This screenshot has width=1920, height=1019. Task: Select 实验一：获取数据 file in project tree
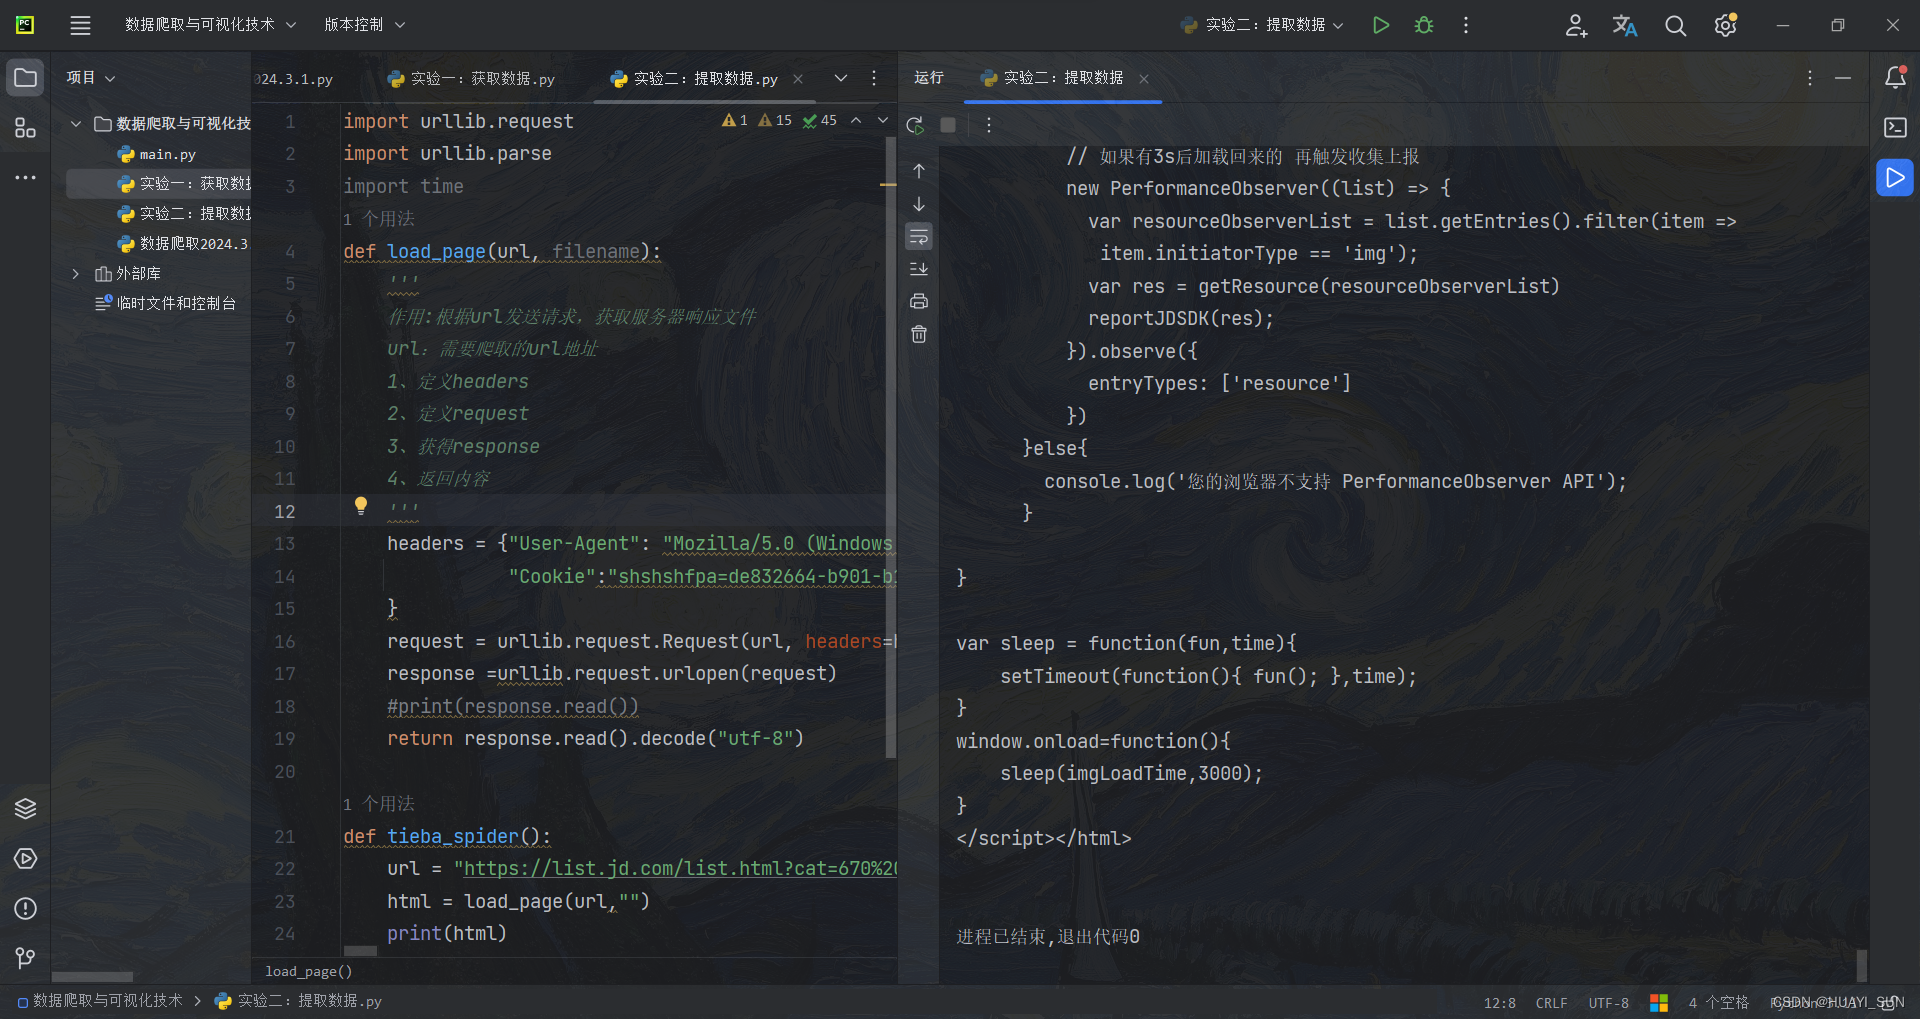(x=184, y=184)
